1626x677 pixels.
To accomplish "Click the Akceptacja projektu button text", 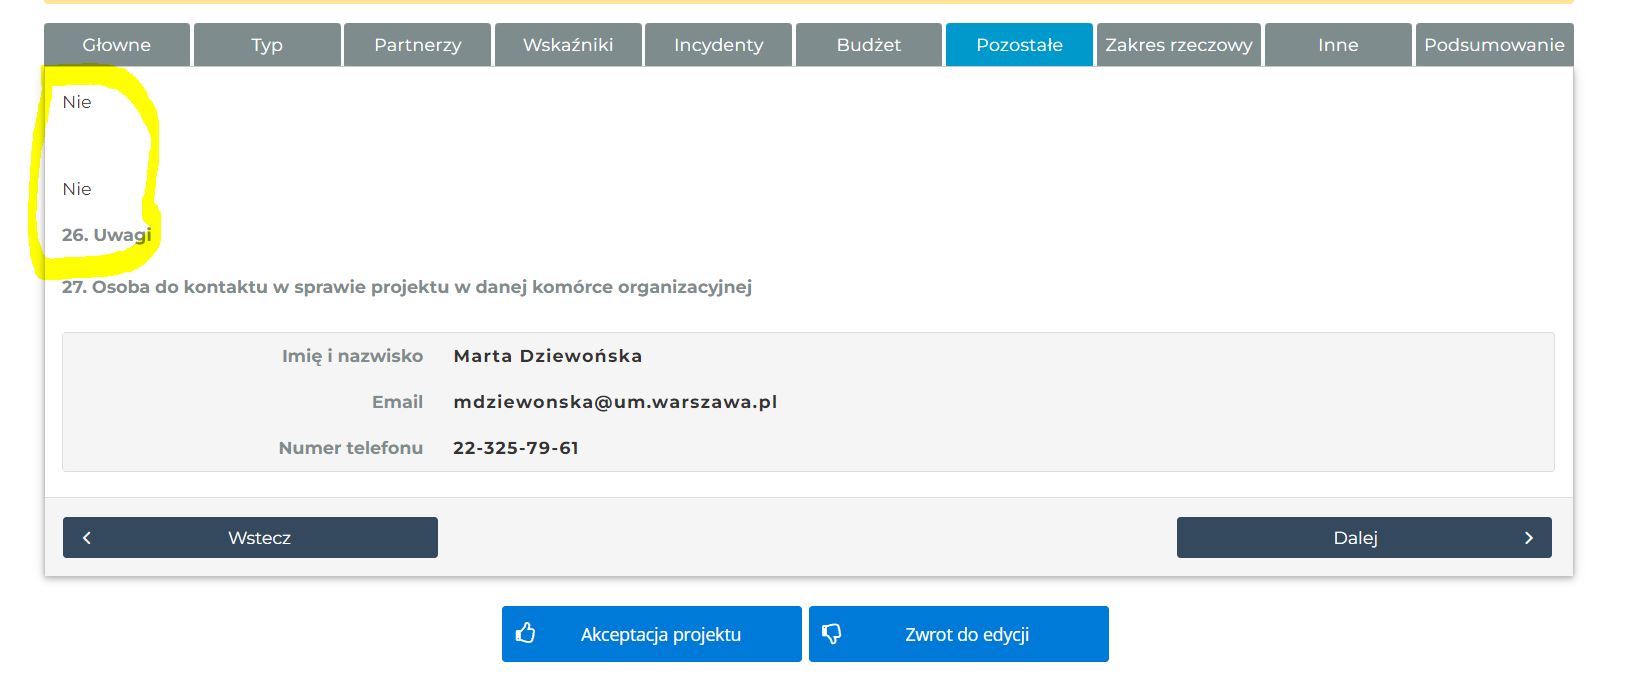I will tap(661, 634).
